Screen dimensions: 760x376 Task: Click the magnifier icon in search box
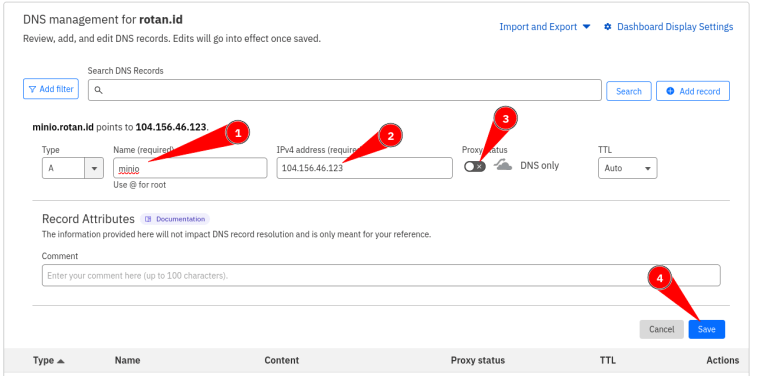pyautogui.click(x=98, y=90)
